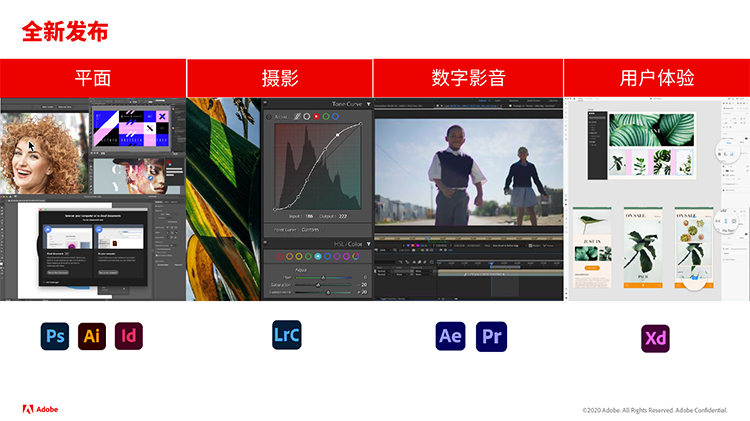
Task: Click the JUST IN mobile artboard in XD
Action: tap(592, 247)
